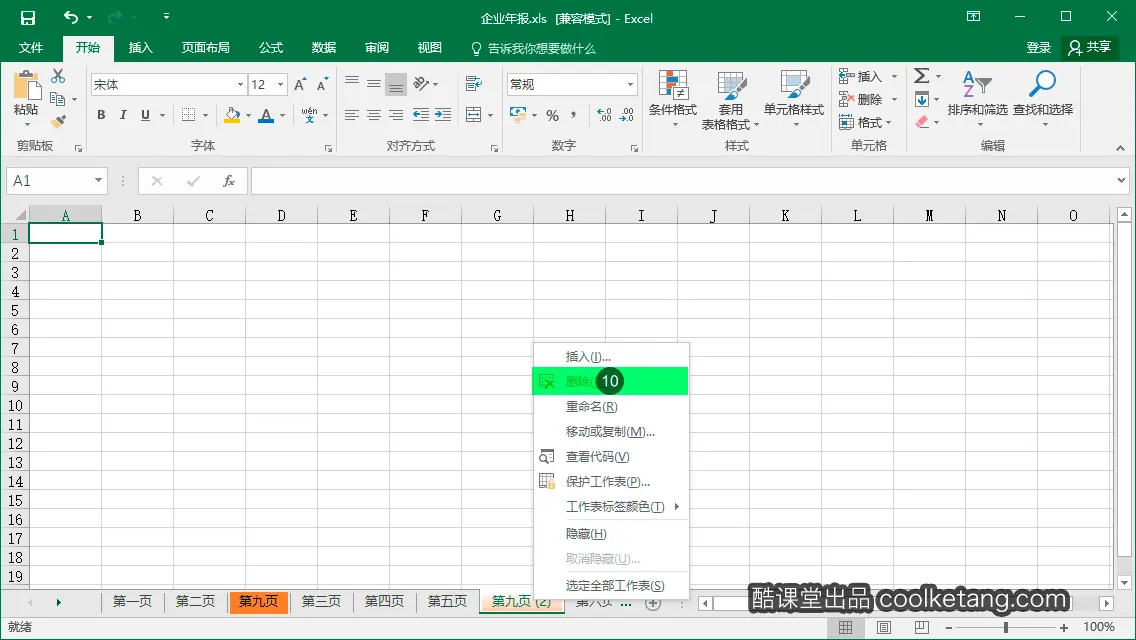Image resolution: width=1136 pixels, height=640 pixels.
Task: Click the Undo arrow icon
Action: tap(71, 17)
